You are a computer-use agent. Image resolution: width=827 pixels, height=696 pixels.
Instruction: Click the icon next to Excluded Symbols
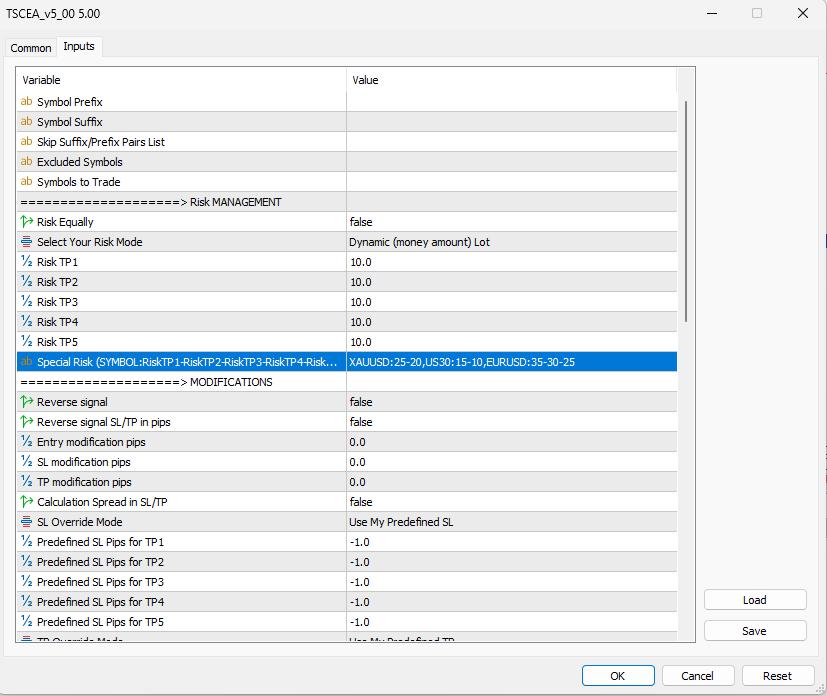tap(27, 162)
